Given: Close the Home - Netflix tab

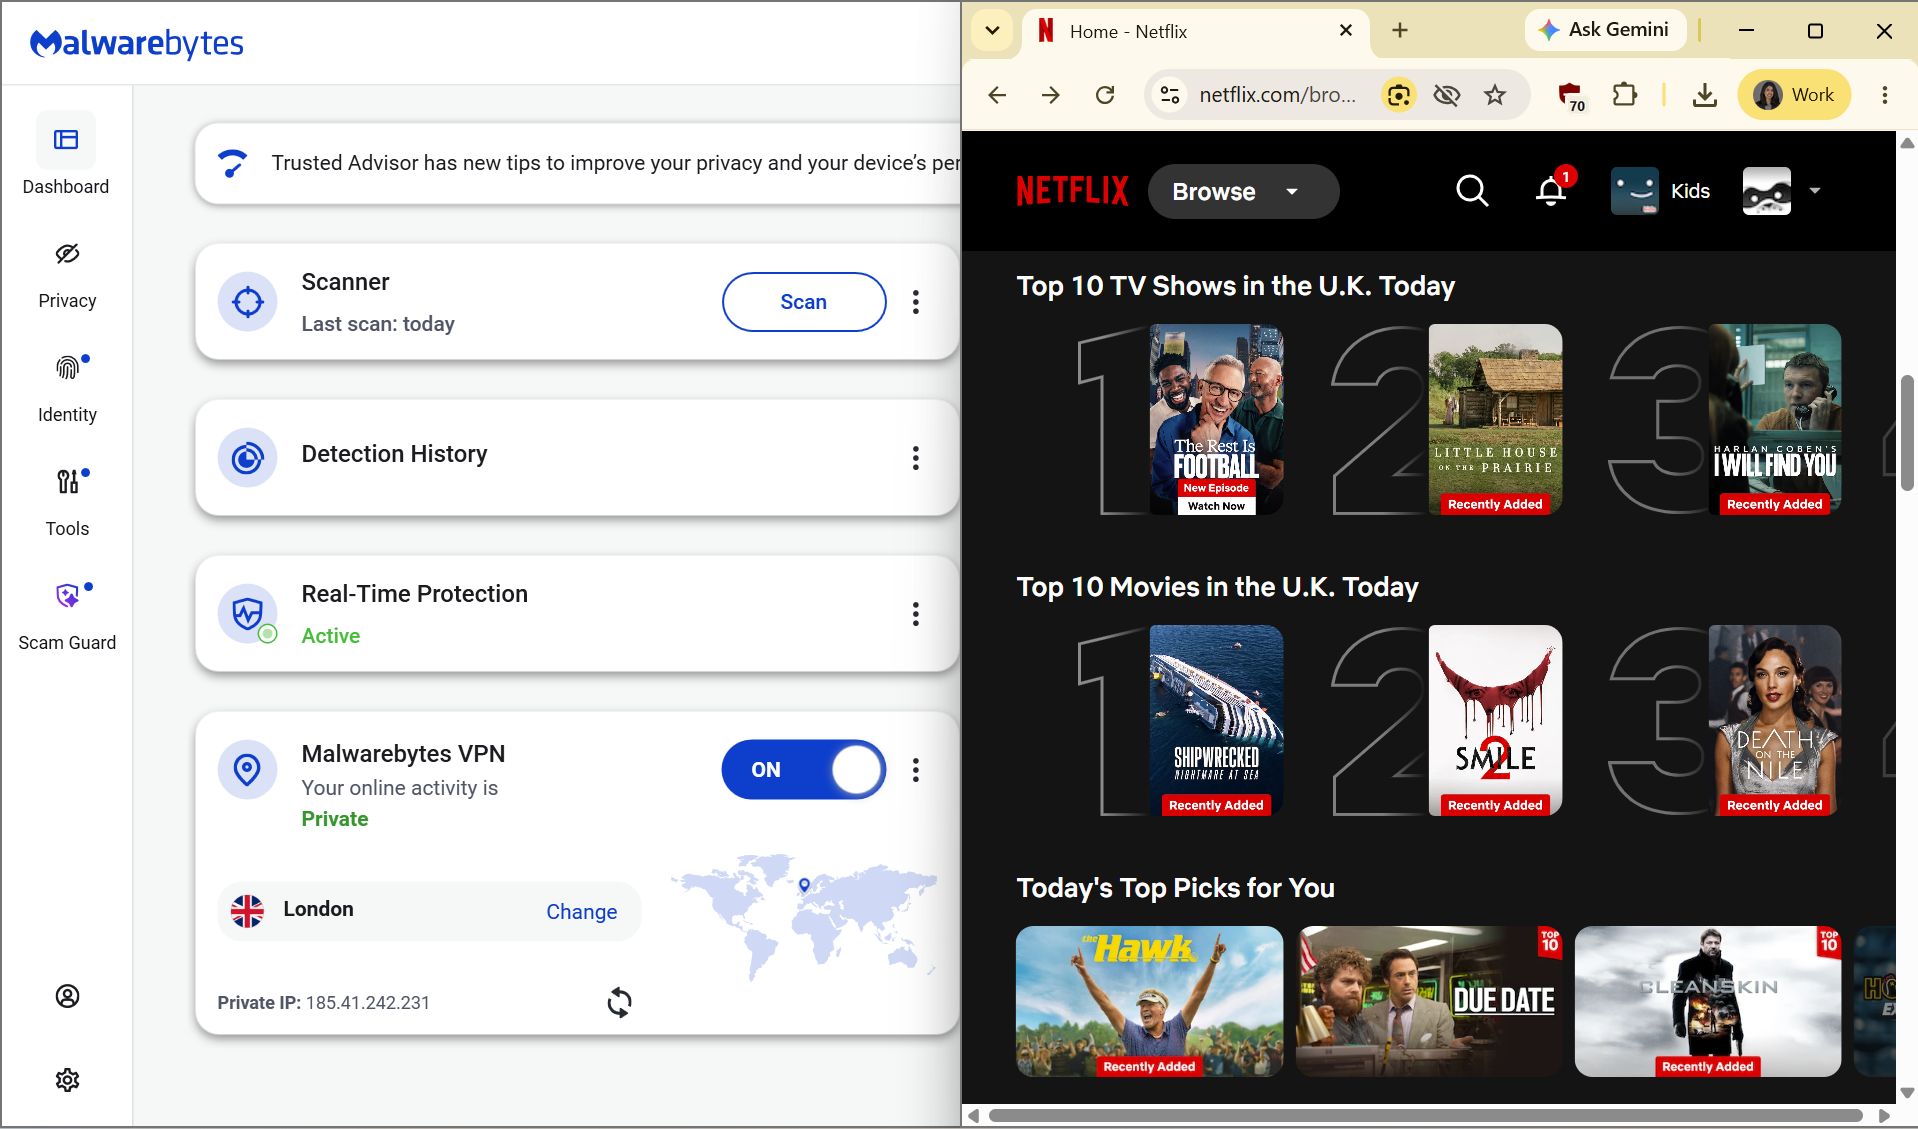Looking at the screenshot, I should point(1346,31).
